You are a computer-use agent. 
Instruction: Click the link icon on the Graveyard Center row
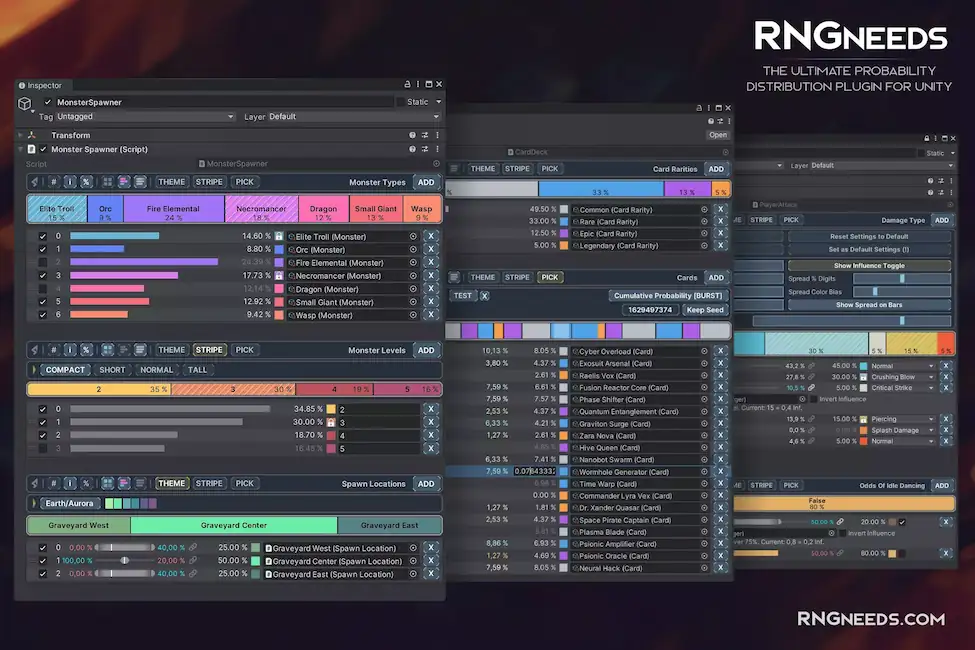coord(193,561)
